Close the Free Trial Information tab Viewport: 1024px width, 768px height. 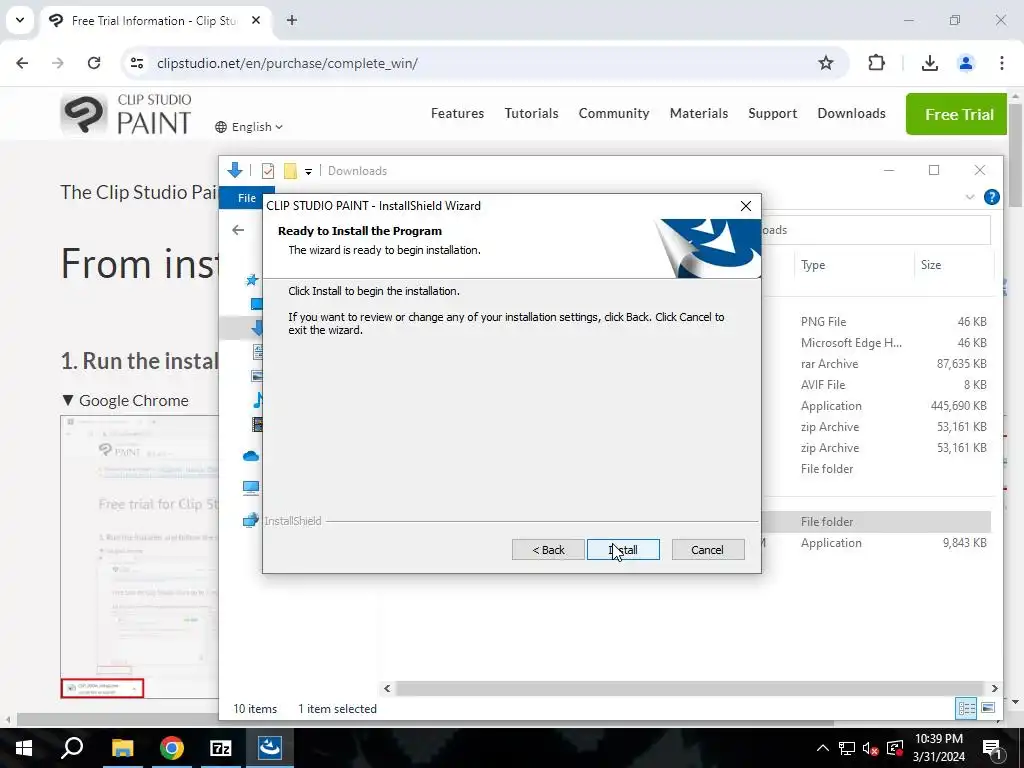click(x=256, y=20)
